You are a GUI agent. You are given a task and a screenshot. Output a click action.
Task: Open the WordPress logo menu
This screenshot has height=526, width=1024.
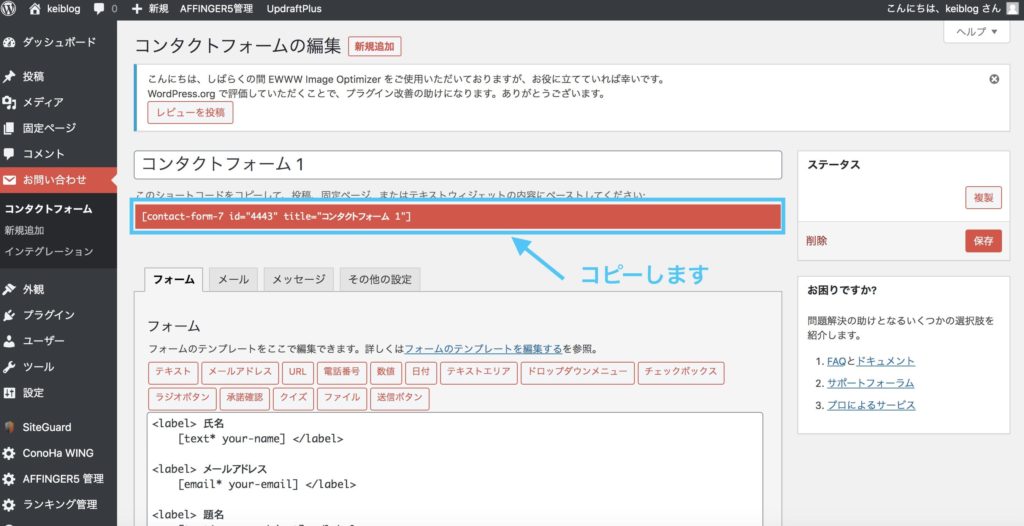[x=9, y=9]
